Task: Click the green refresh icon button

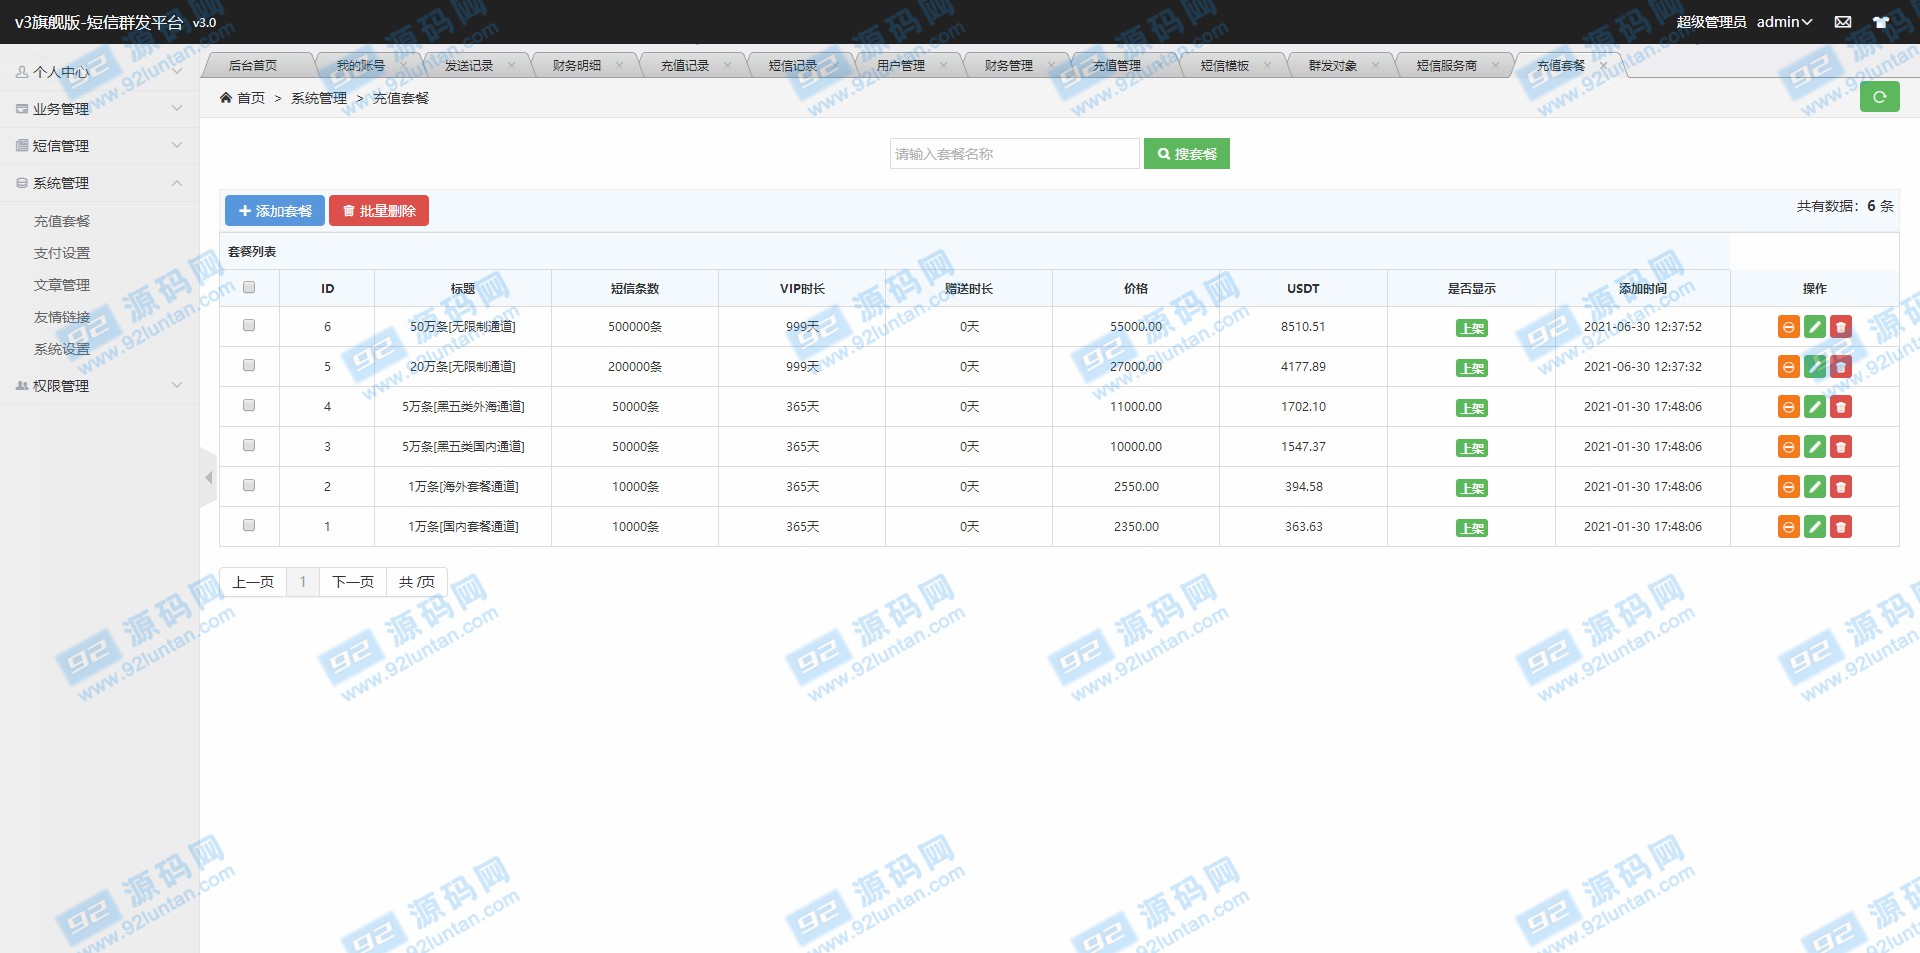Action: click(1879, 97)
